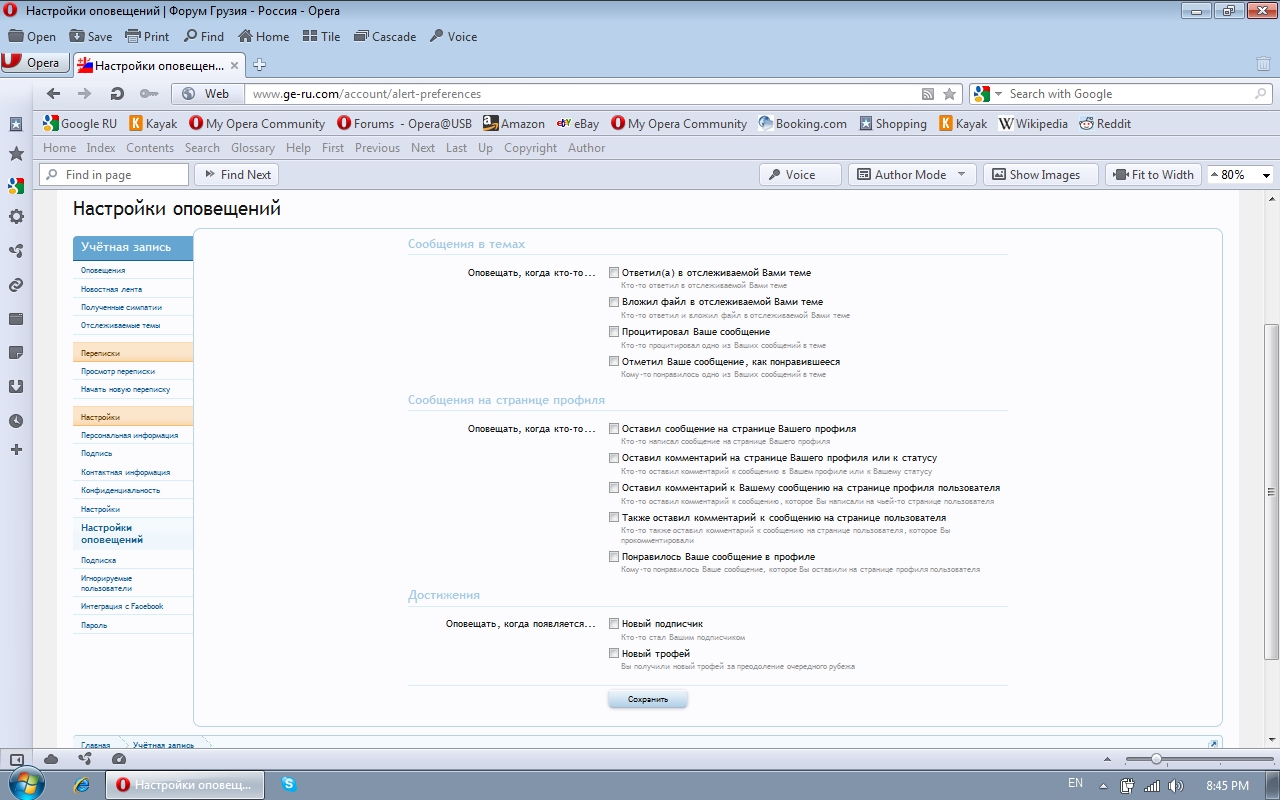Open the Opera main menu

(33, 63)
